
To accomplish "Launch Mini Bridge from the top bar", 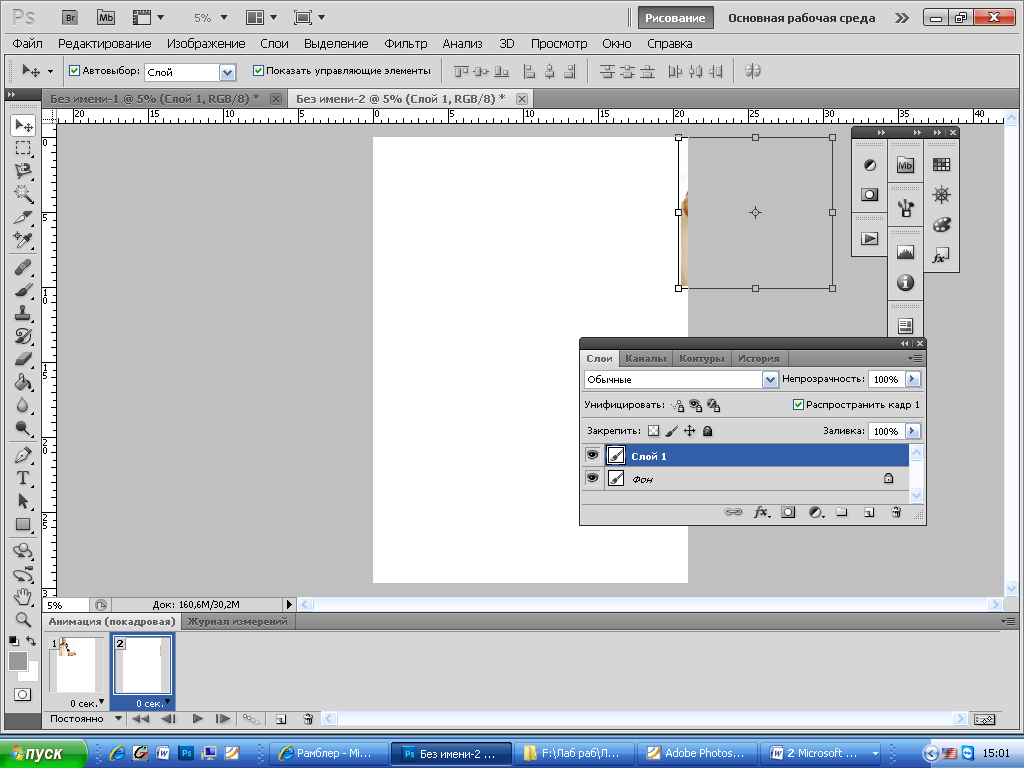I will point(106,18).
